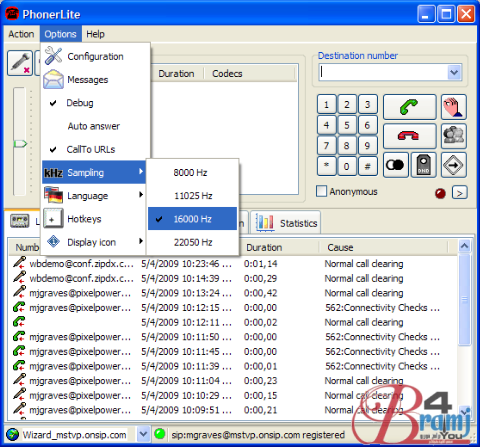Click dial pad key 0
480x447 pixels.
[x=347, y=166]
